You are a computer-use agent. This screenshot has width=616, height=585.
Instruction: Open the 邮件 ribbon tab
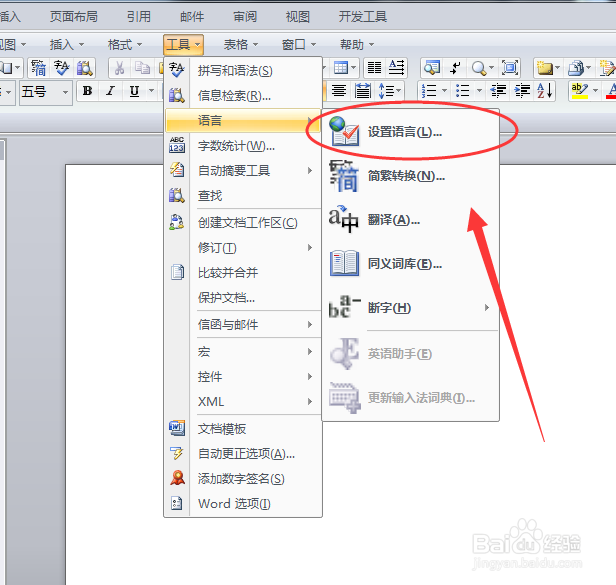click(x=192, y=17)
